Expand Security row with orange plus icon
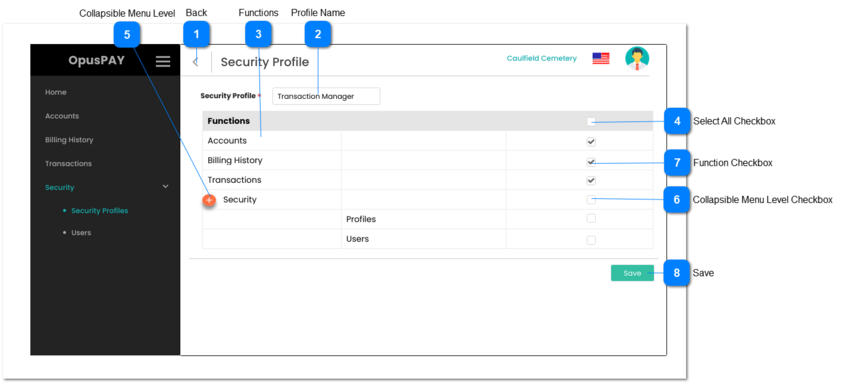 209,200
